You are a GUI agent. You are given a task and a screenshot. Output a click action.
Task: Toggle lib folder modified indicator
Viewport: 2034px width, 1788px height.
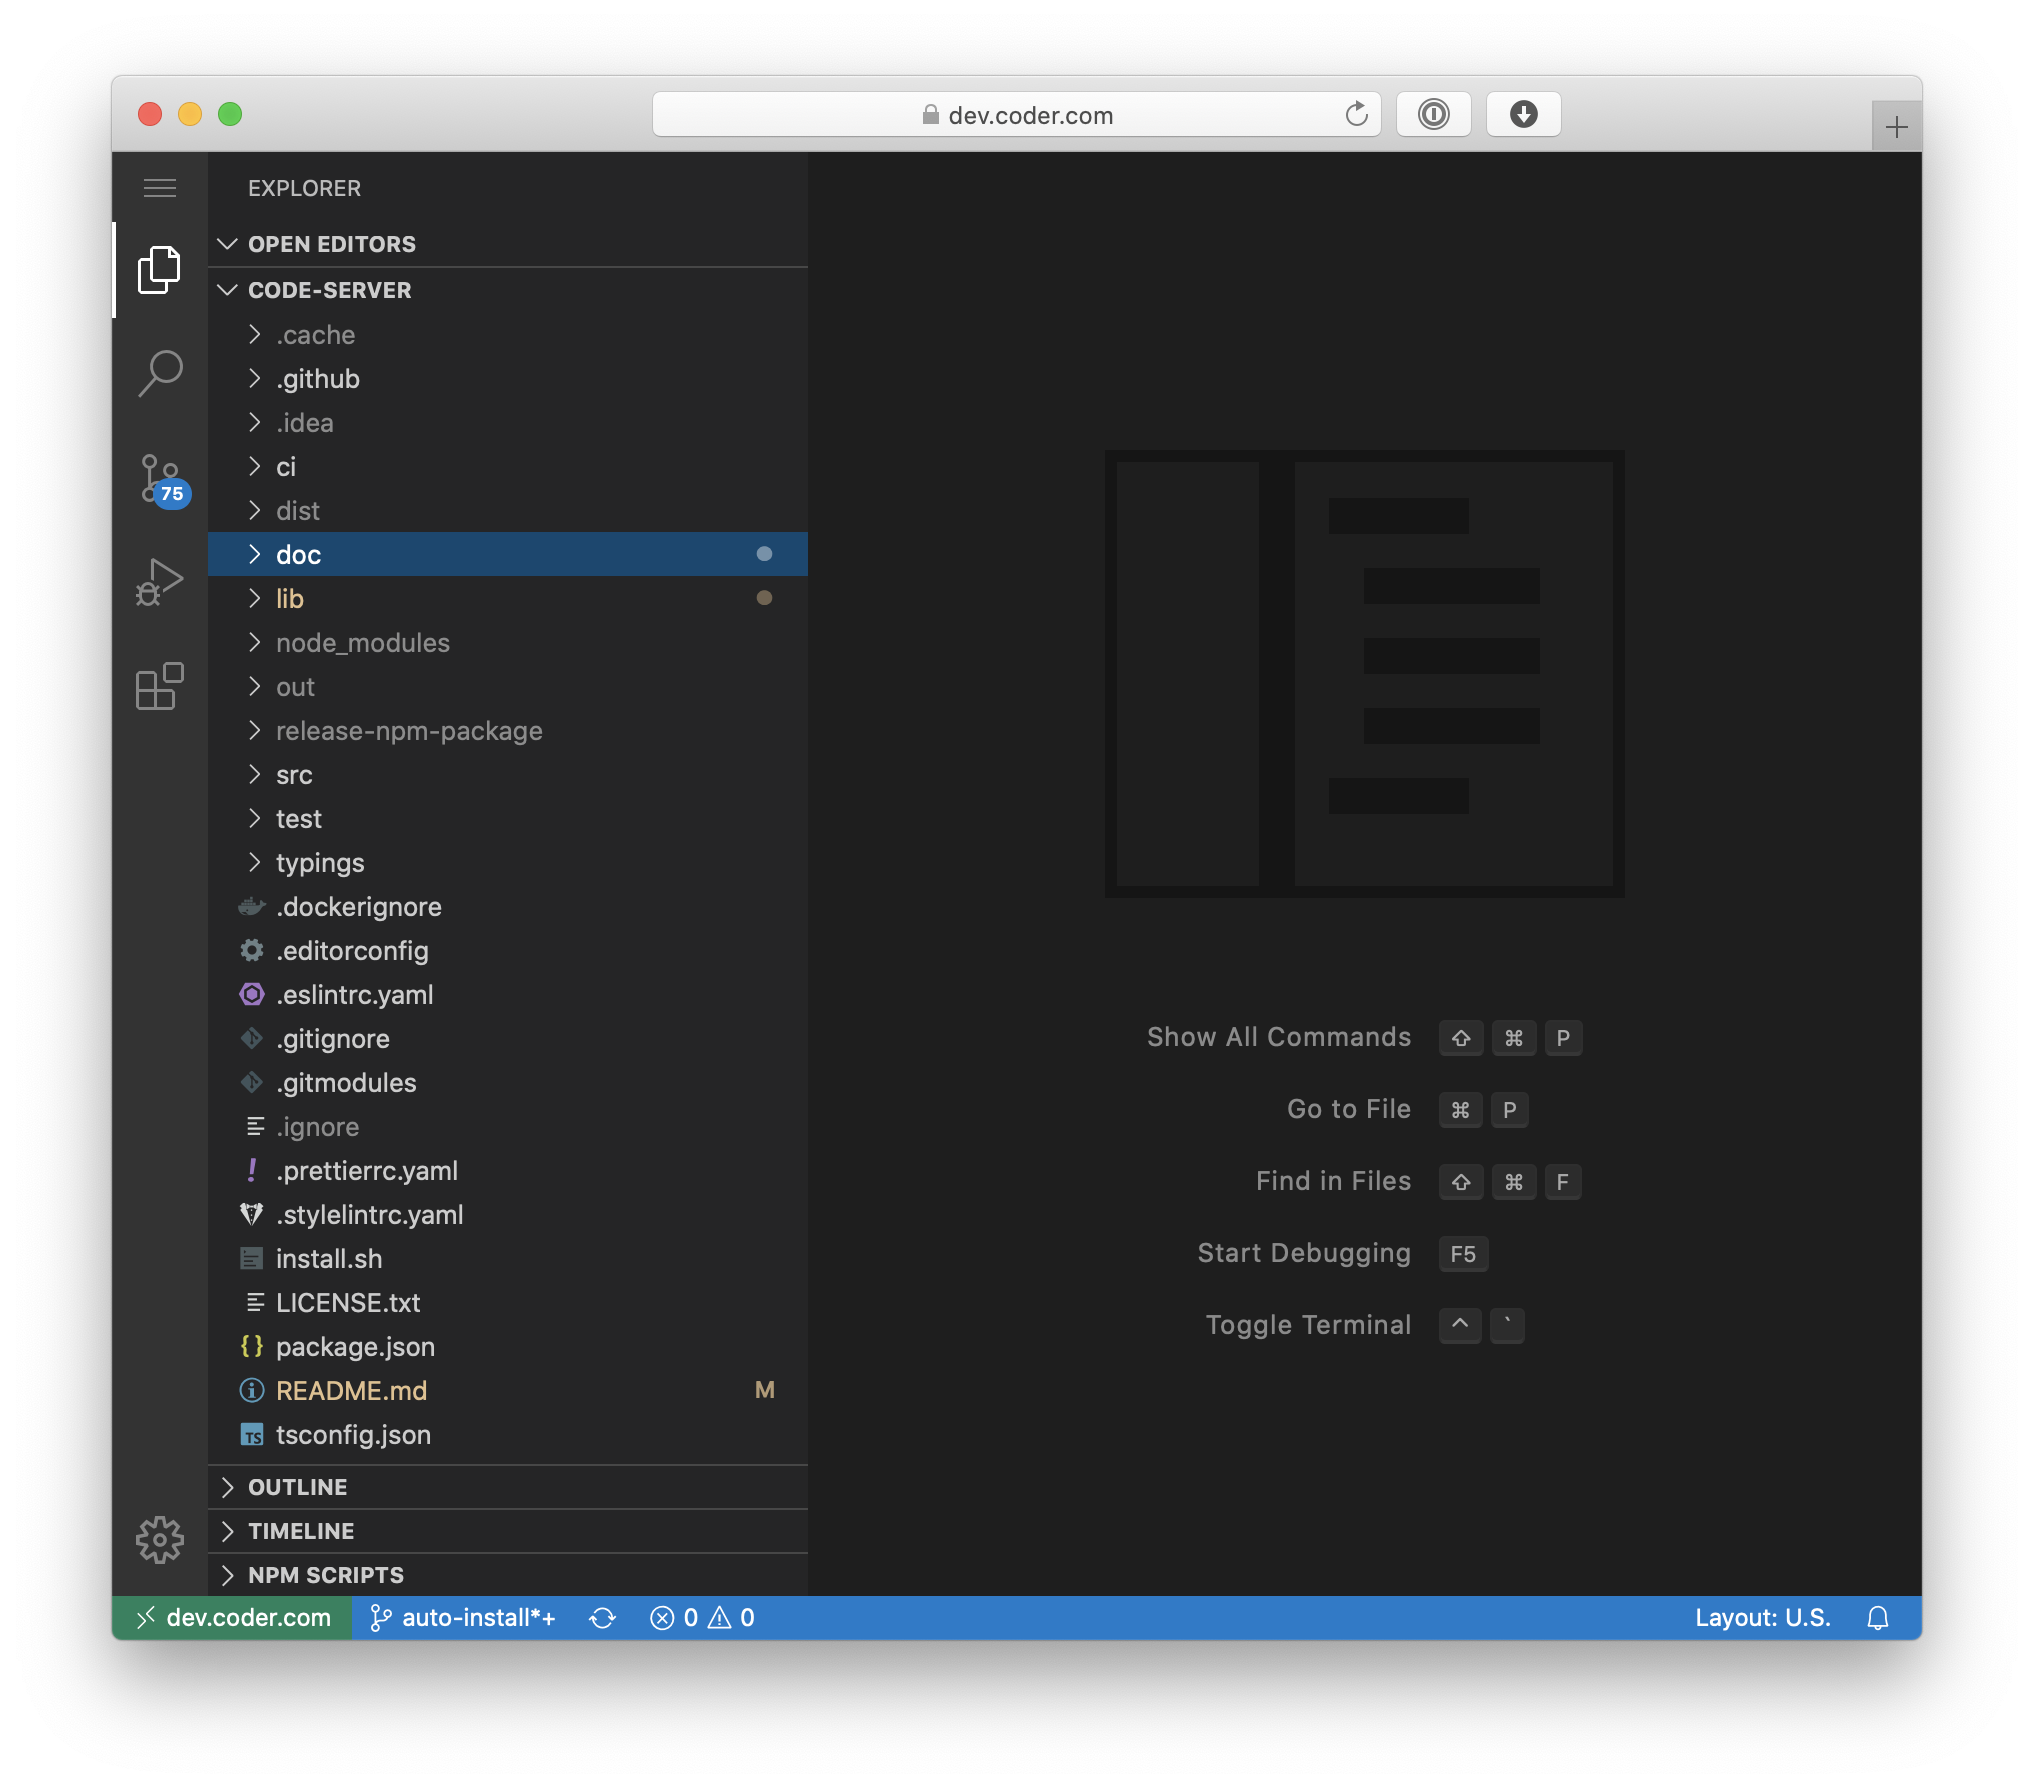[764, 598]
